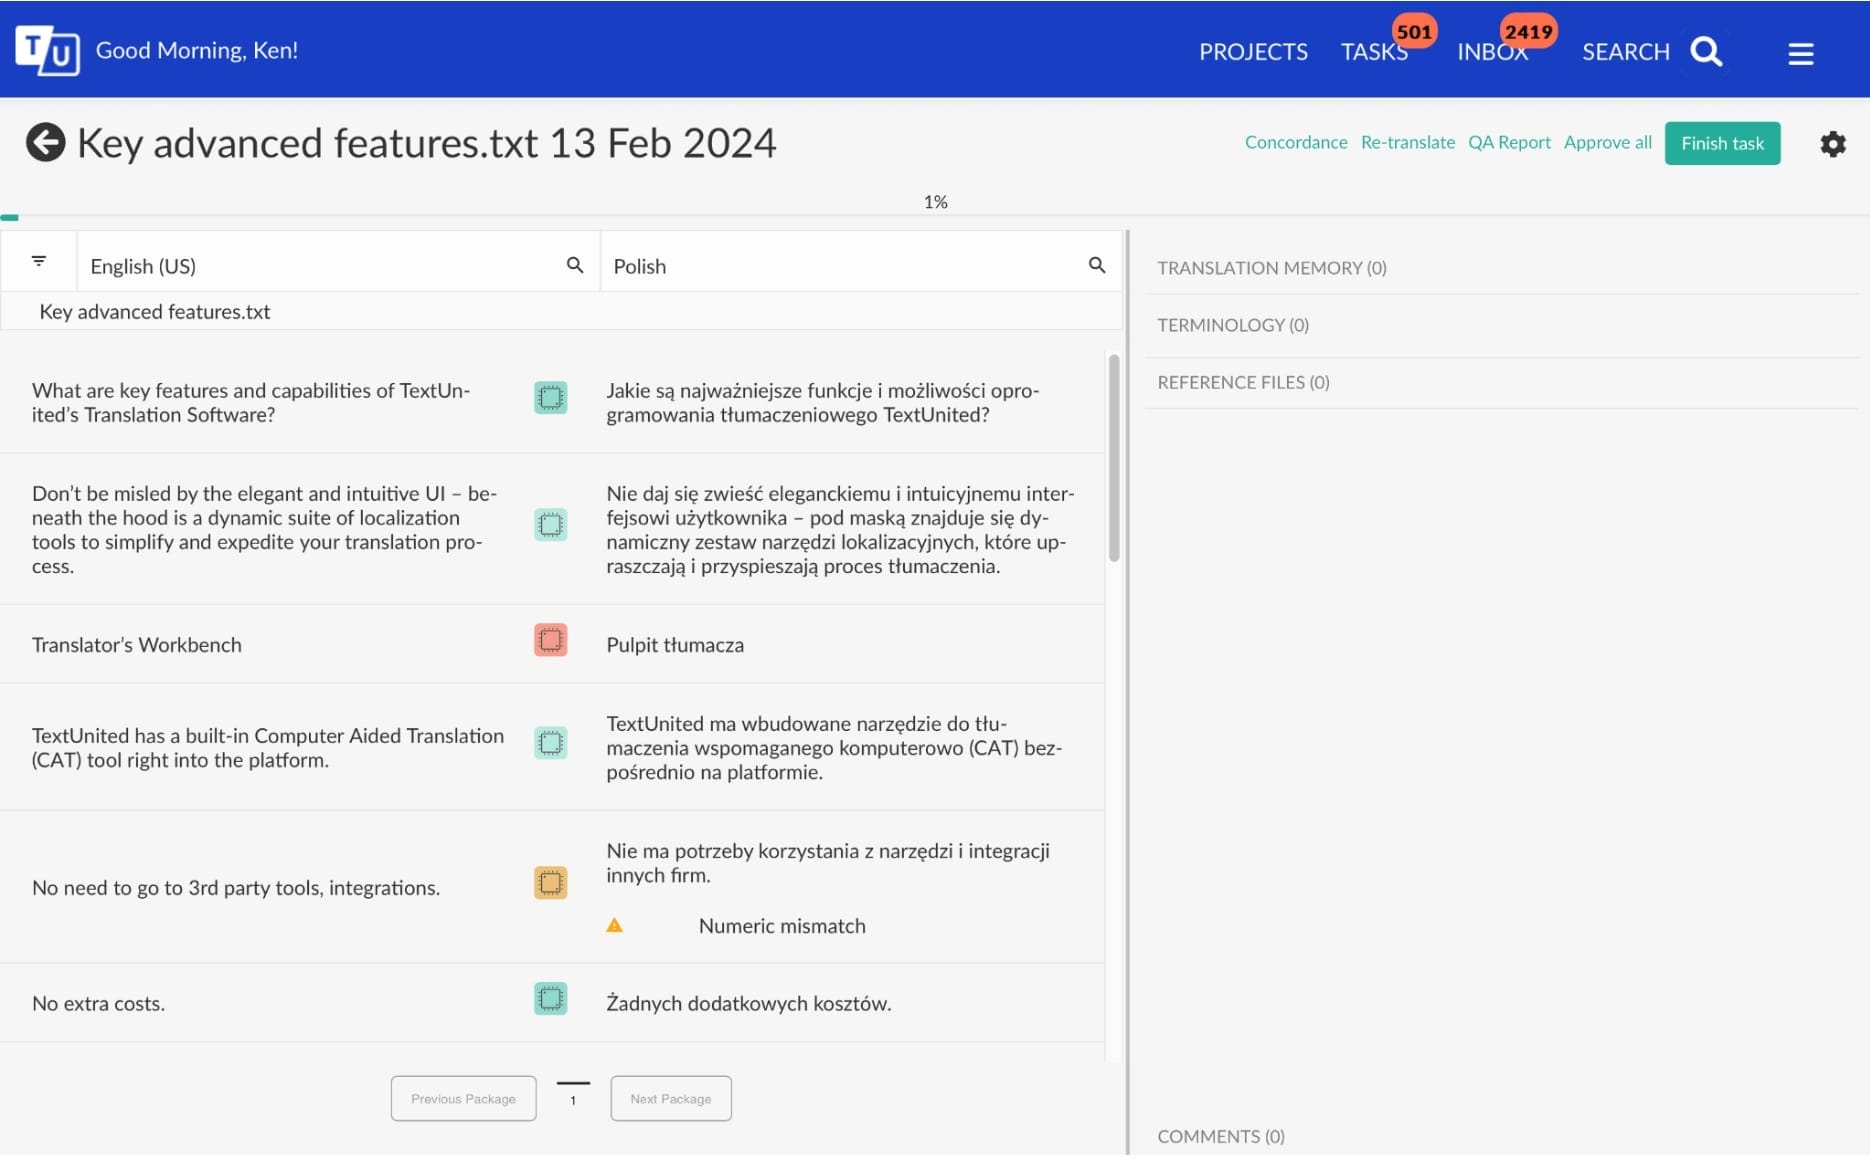
Task: Select source 'TextUnited has a built-in Computer Aided'
Action: coord(268,748)
